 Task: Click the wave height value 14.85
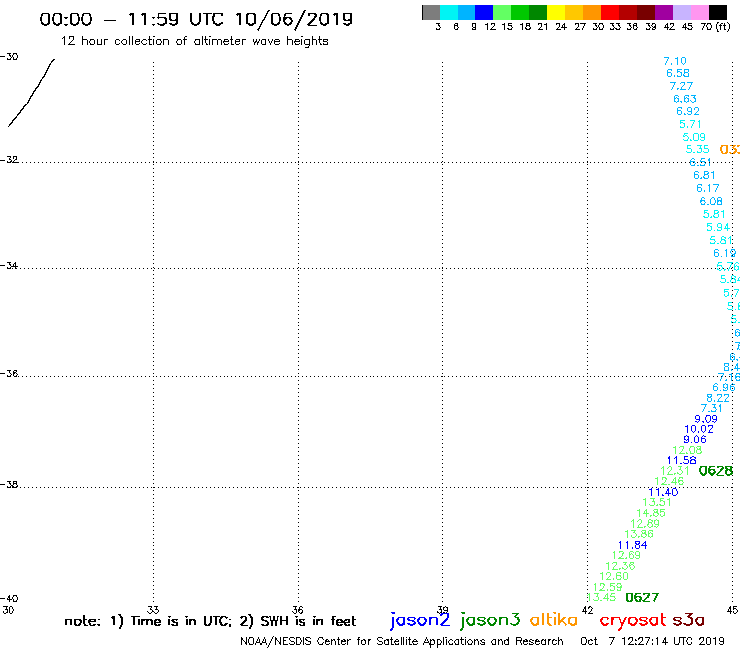click(x=651, y=513)
